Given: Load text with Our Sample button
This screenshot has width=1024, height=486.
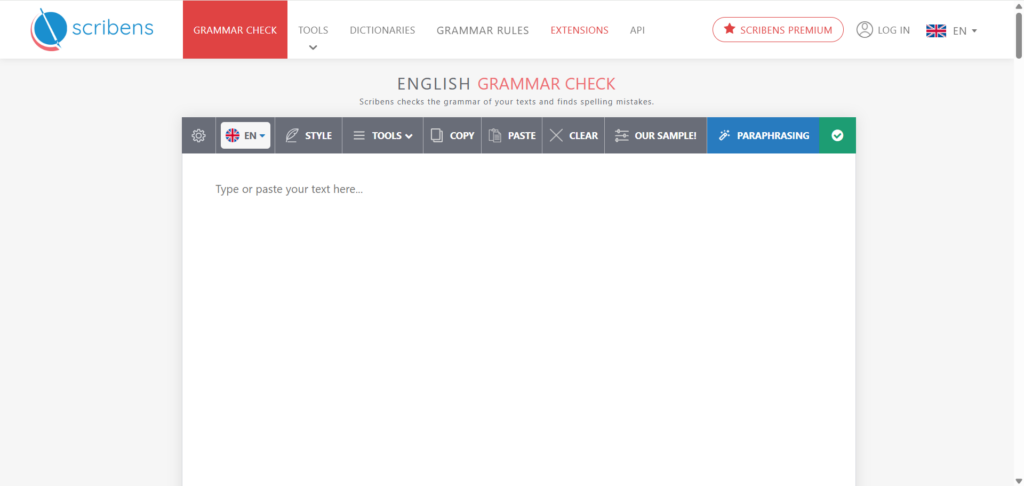Looking at the screenshot, I should click(655, 136).
